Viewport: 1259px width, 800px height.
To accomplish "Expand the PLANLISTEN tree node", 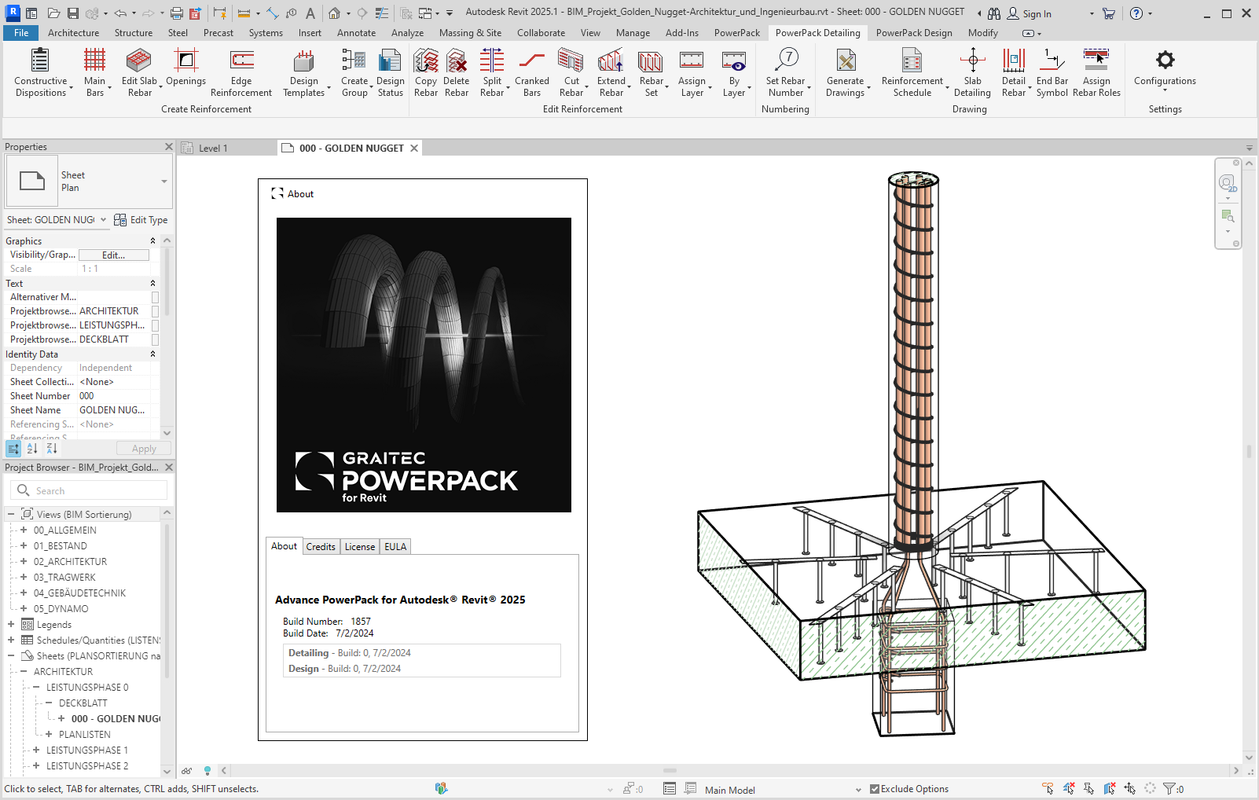I will pos(49,734).
